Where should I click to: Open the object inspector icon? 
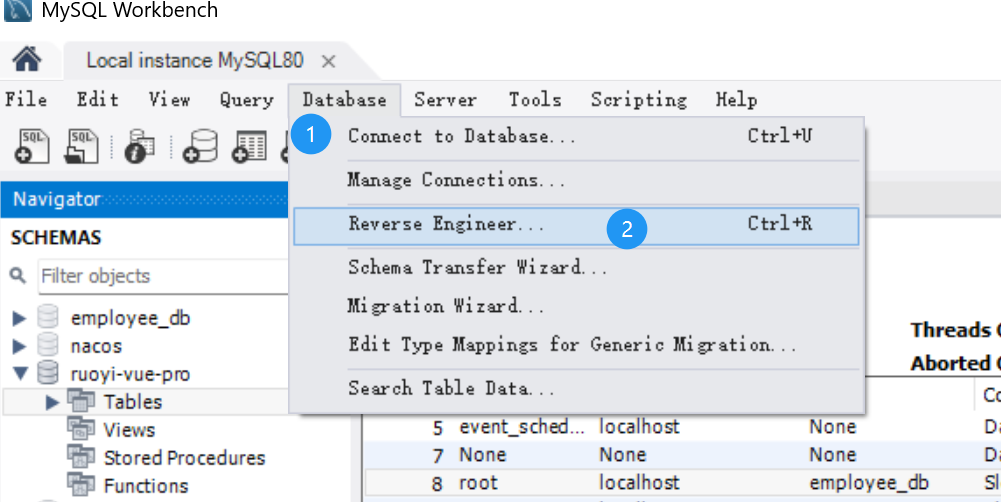coord(139,147)
